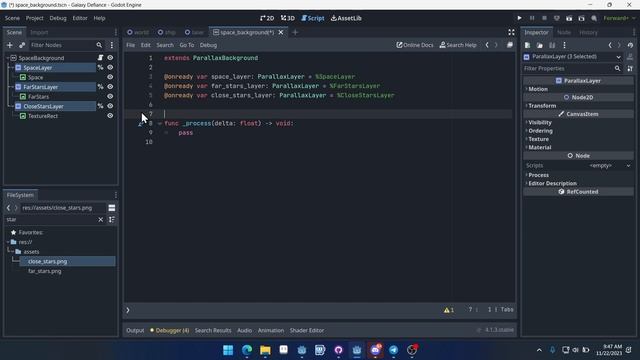Switch to the Node dock tab
Viewport: 640px width, 360px height.
tap(564, 32)
